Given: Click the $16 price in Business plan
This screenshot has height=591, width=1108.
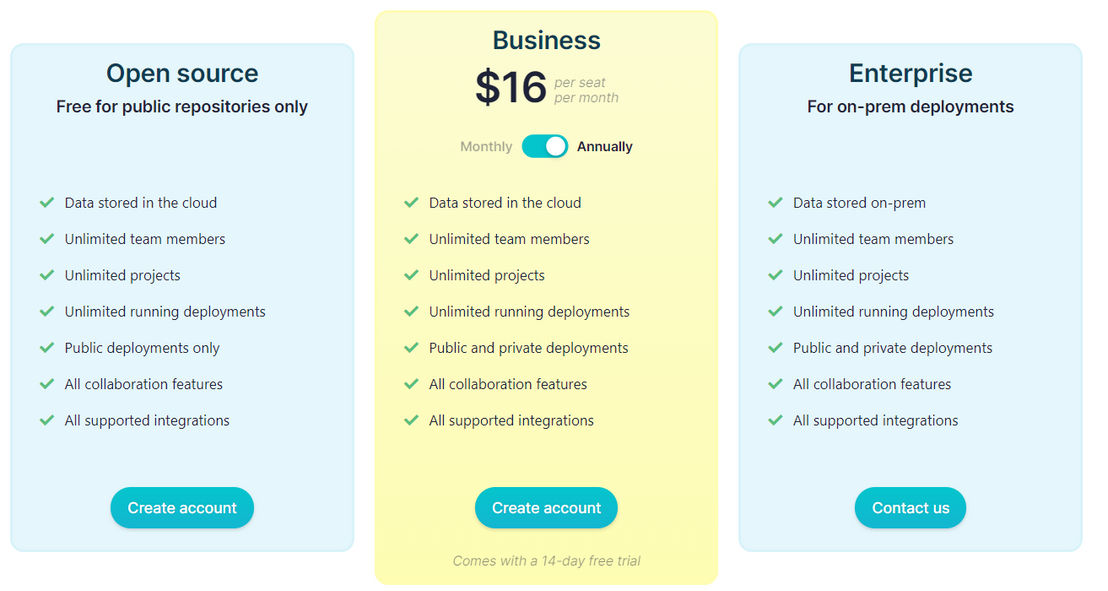Looking at the screenshot, I should pos(511,88).
